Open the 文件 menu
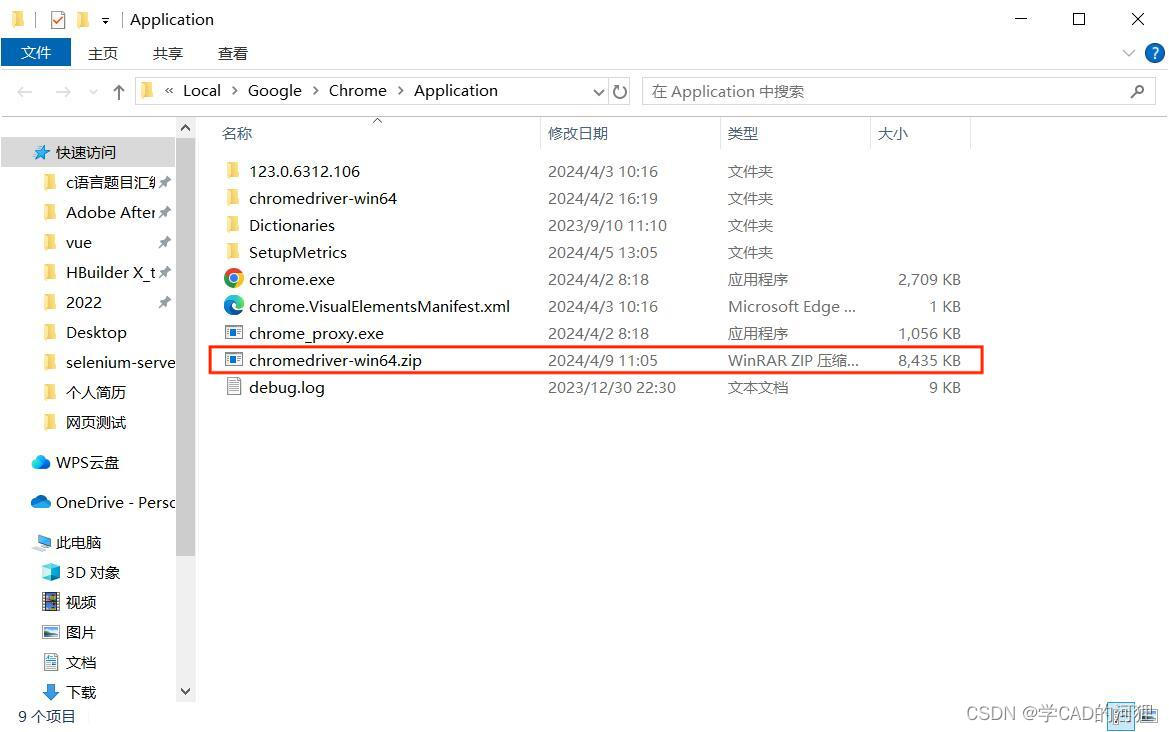This screenshot has height=732, width=1169. tap(36, 52)
